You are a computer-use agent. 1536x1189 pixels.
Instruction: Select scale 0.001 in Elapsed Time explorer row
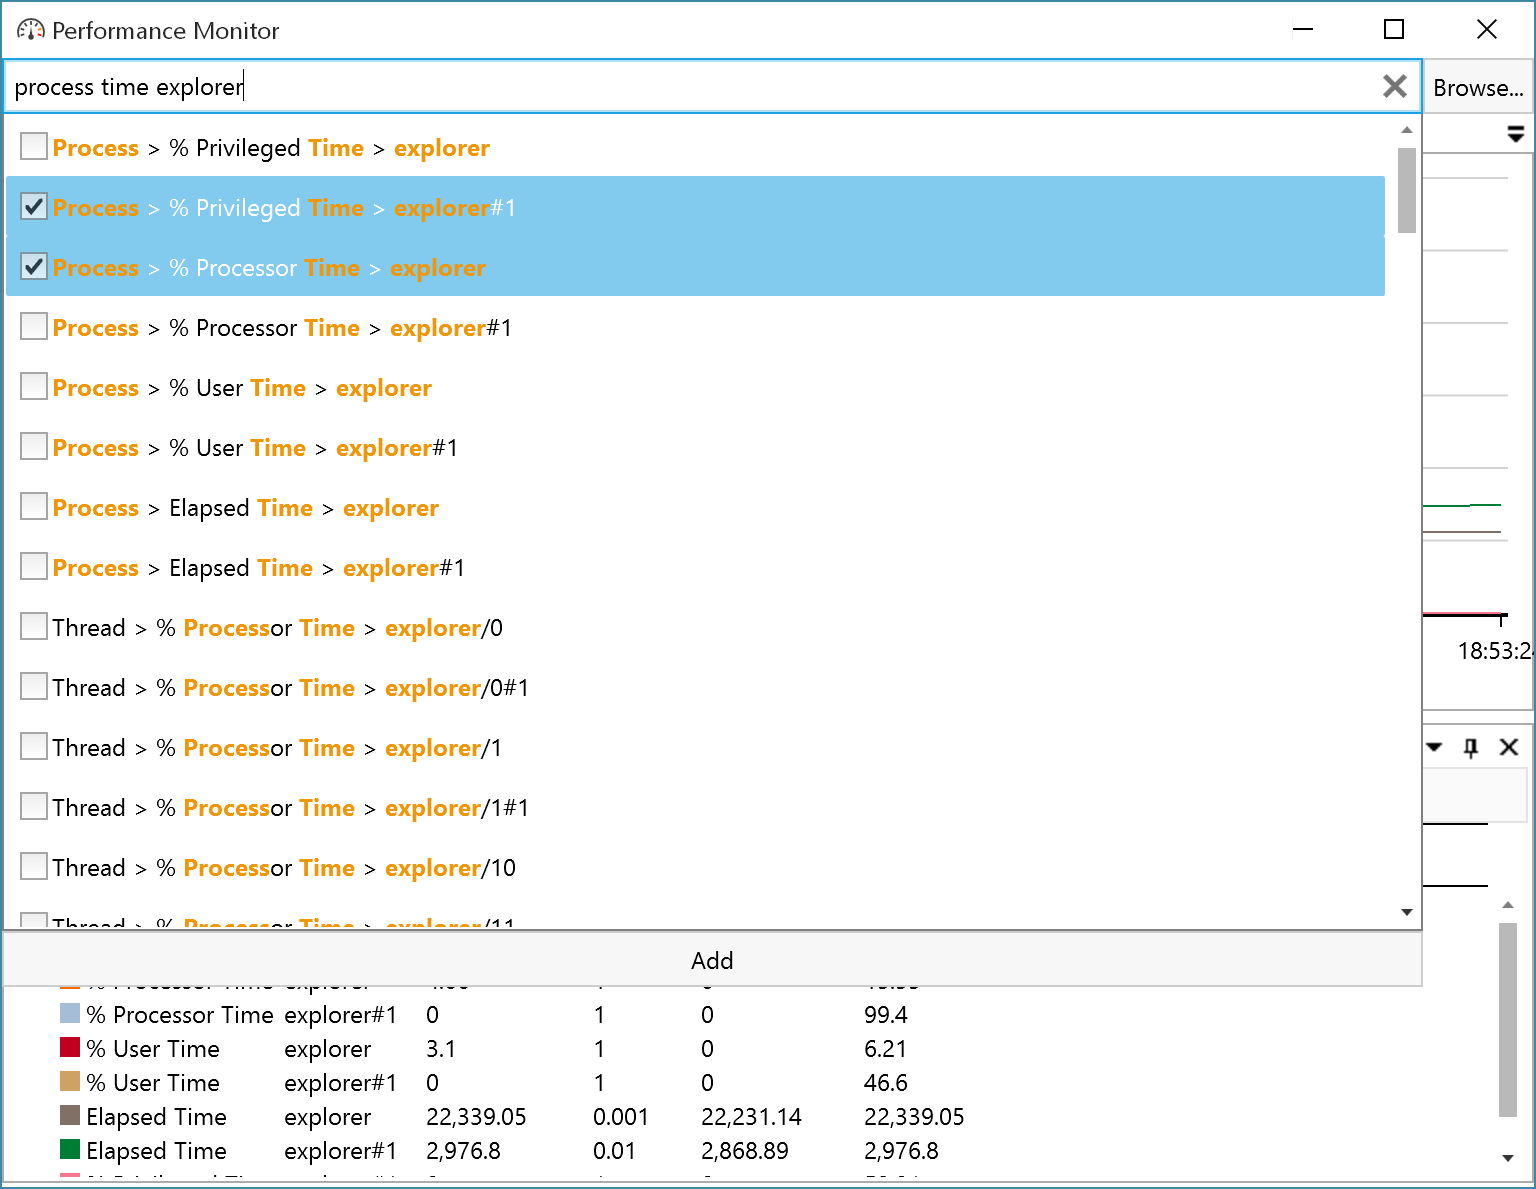pyautogui.click(x=621, y=1117)
